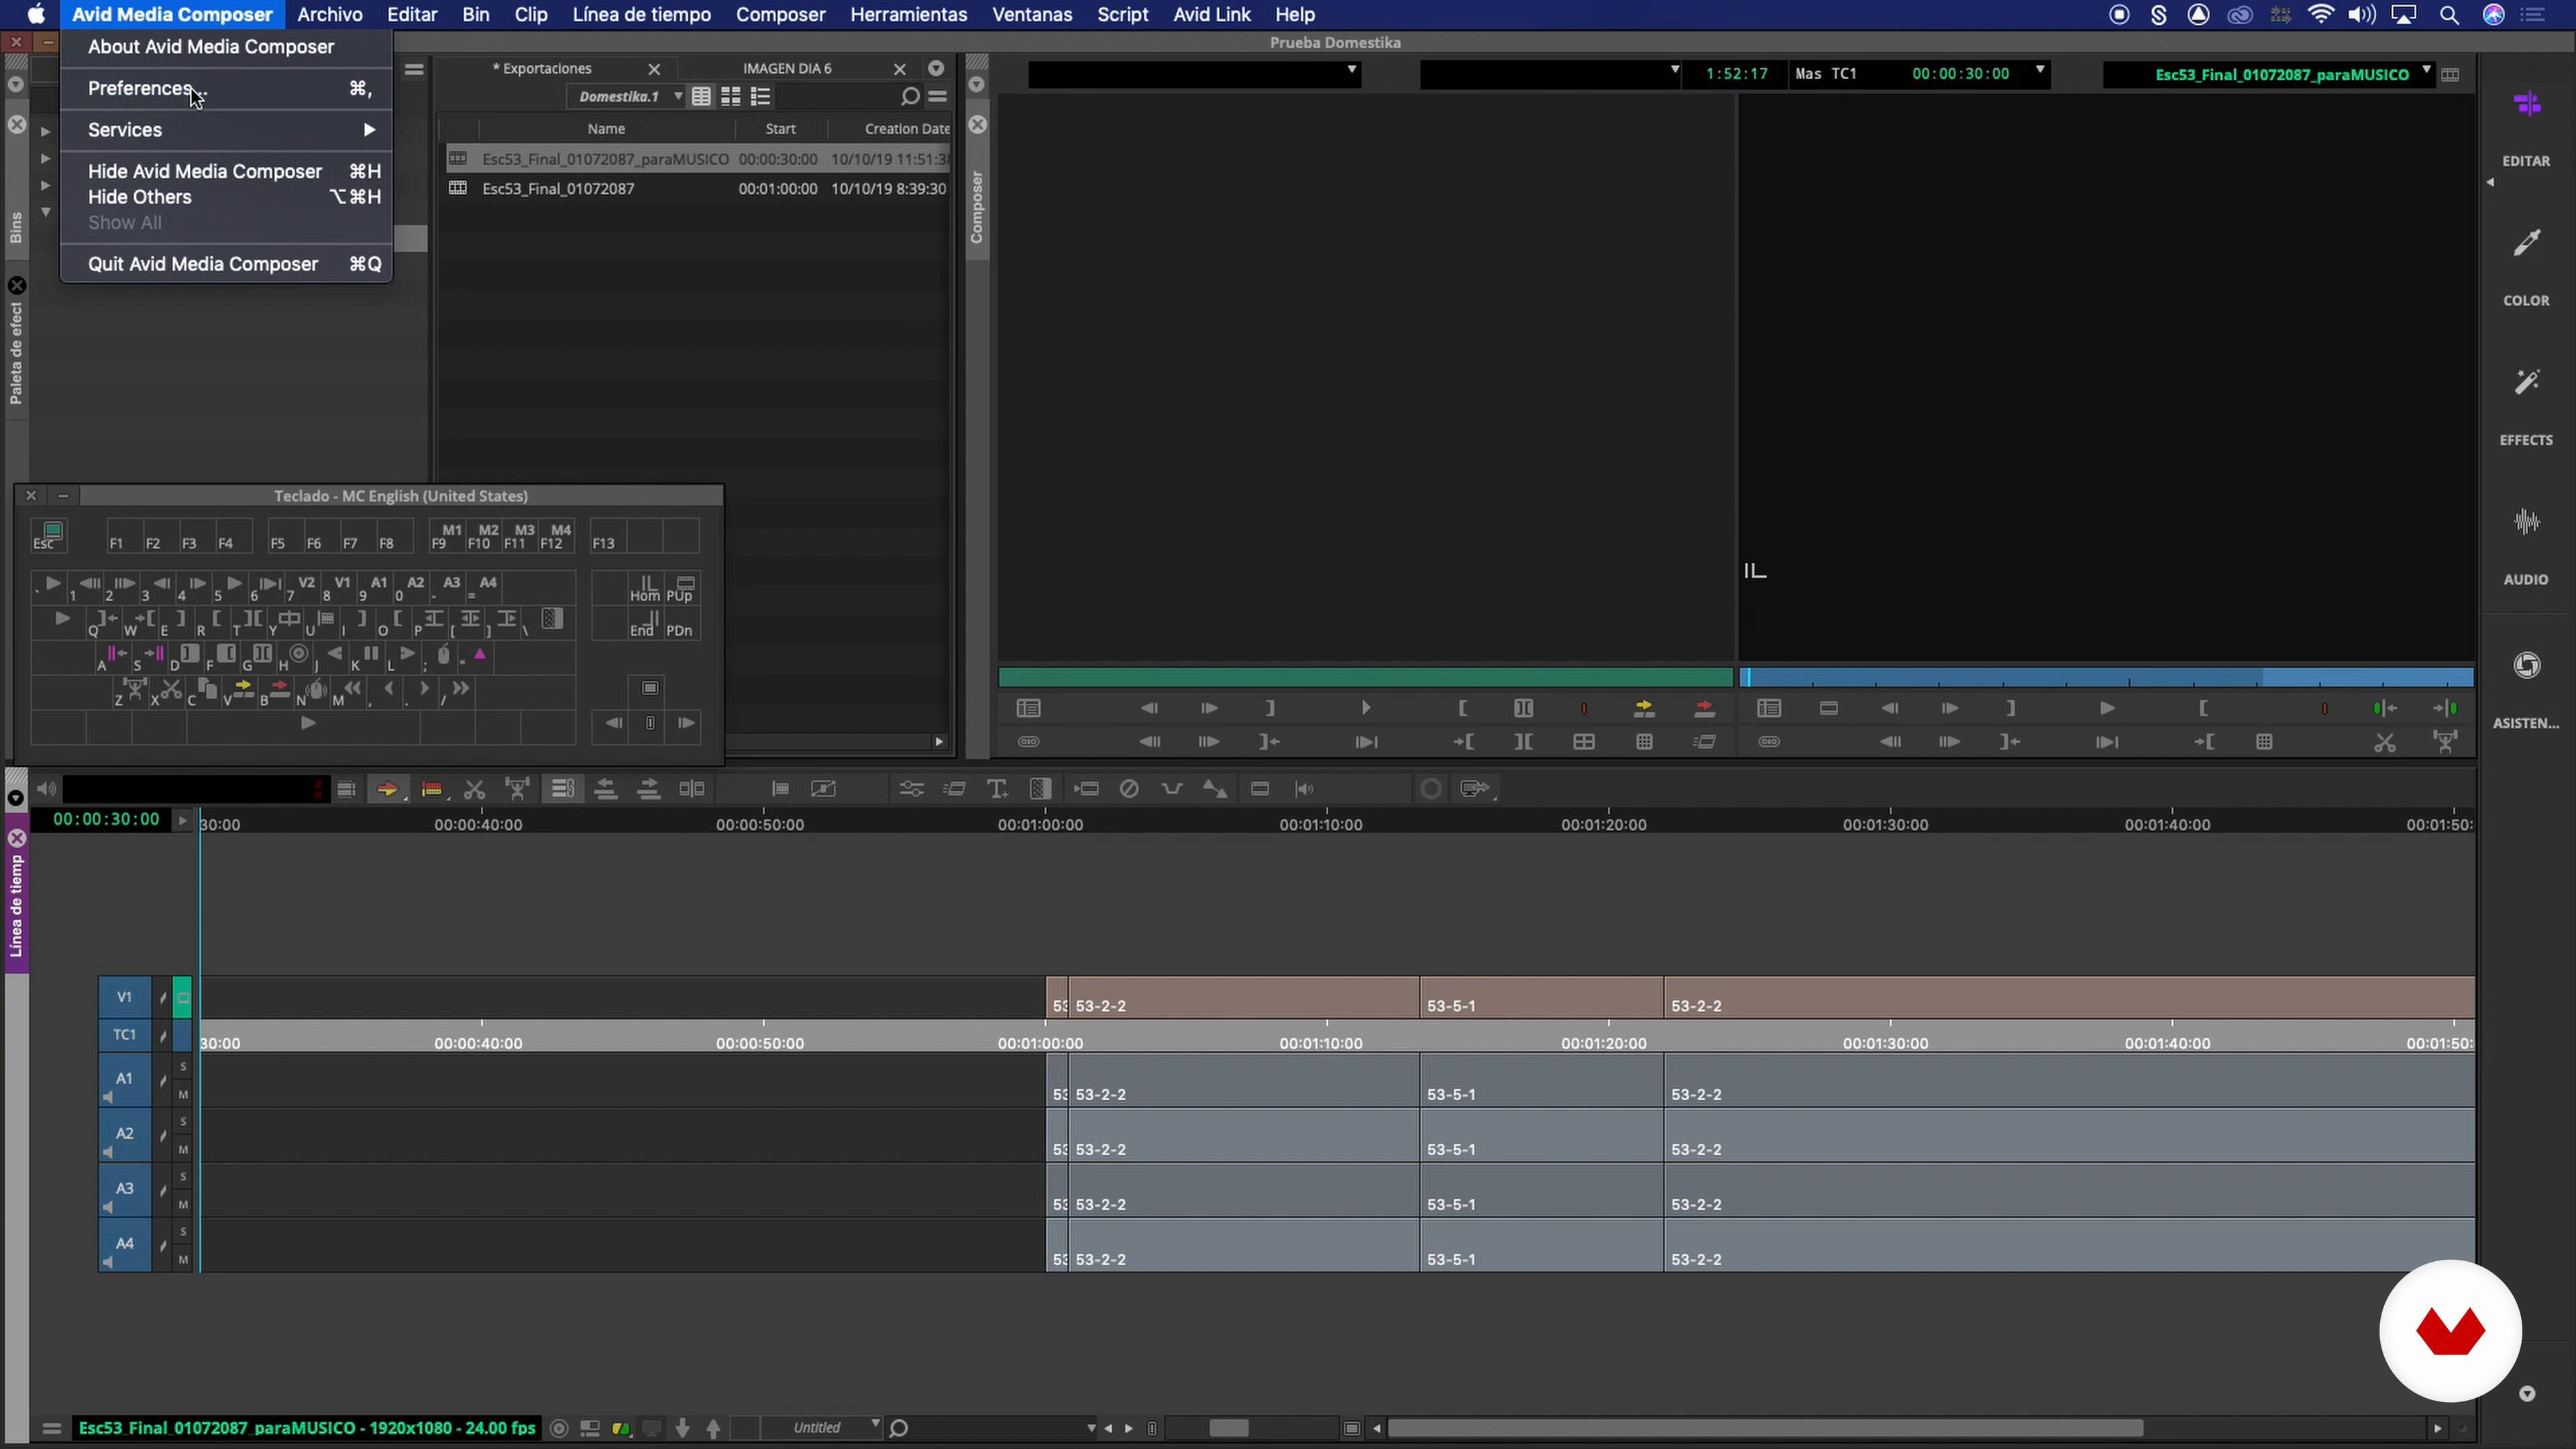Toggle the A2 track selector

click(124, 1134)
